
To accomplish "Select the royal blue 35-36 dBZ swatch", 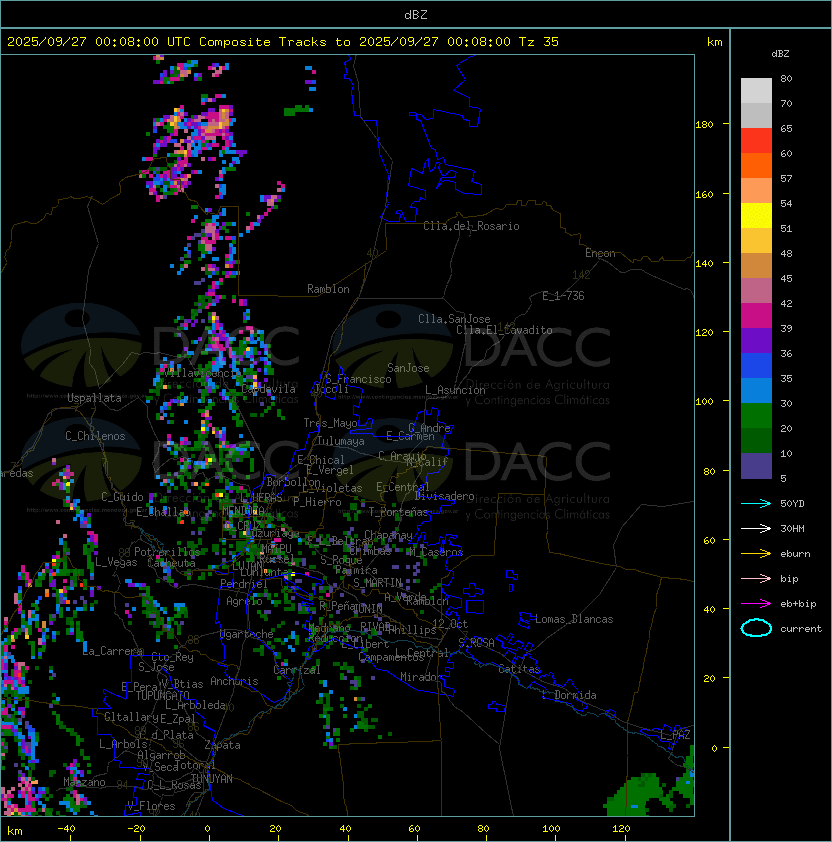I will [x=756, y=366].
